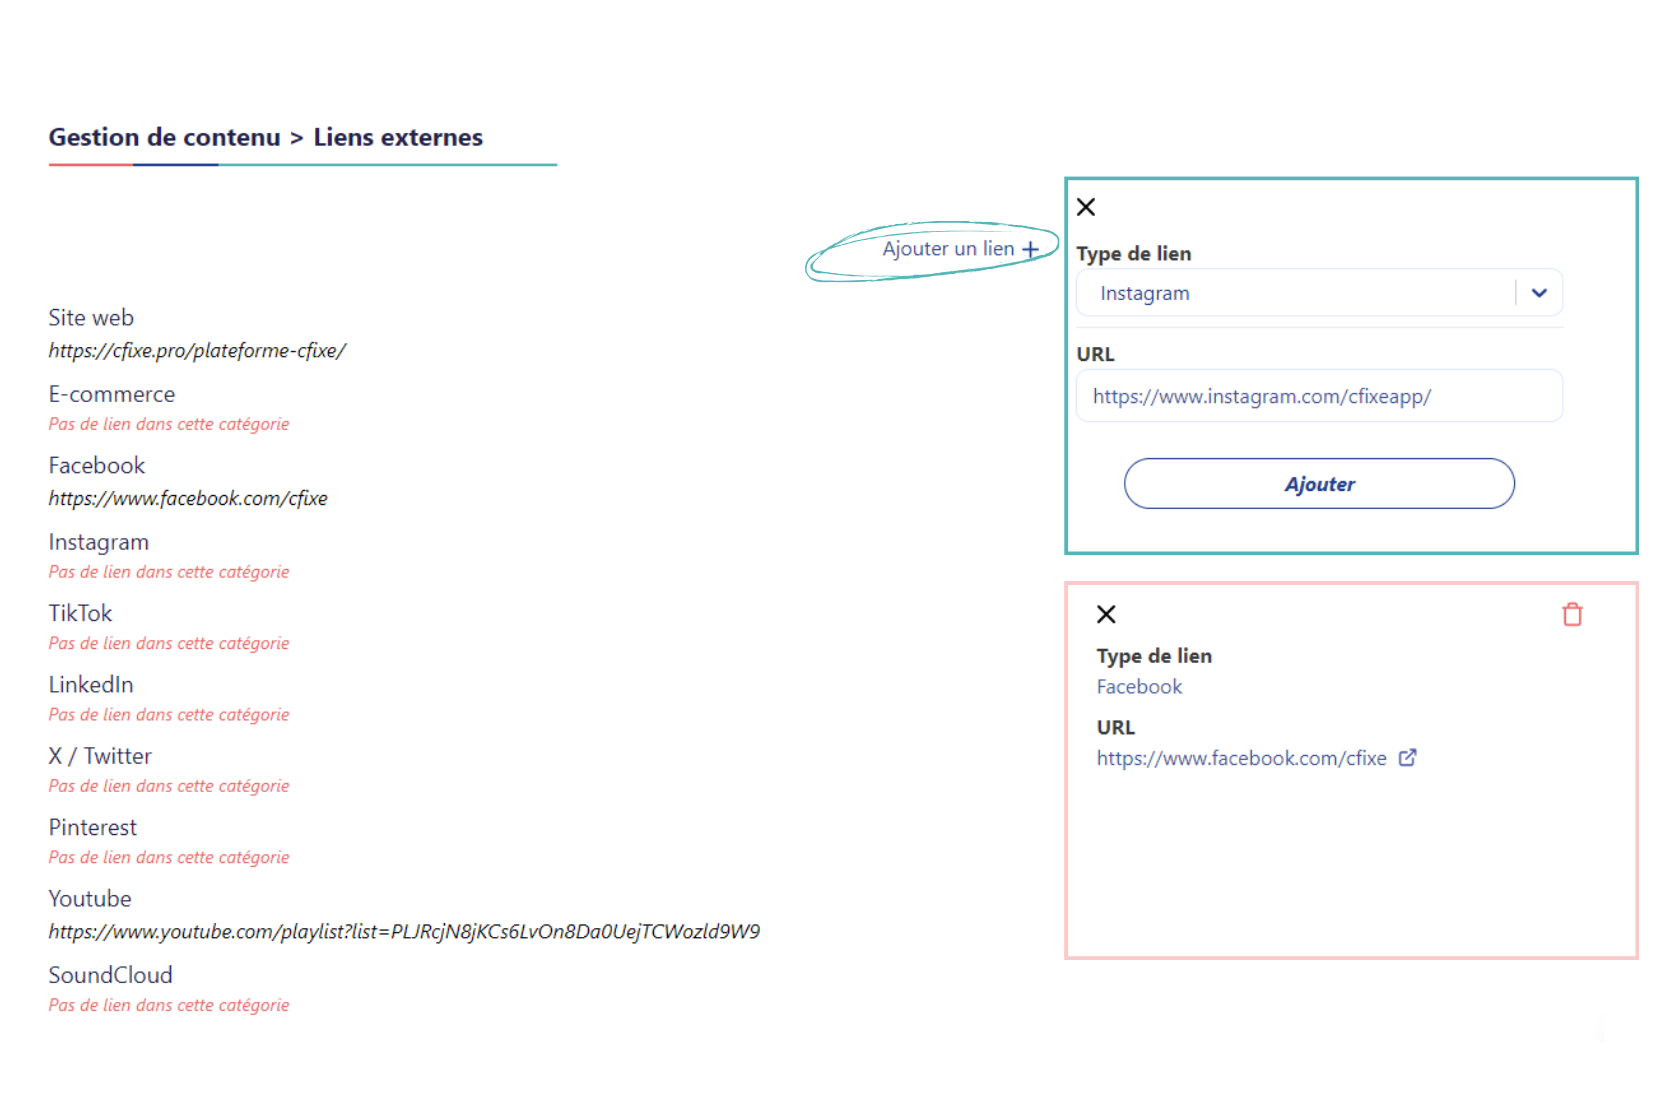Click 'Pas de lien' under TikTok
Image resolution: width=1666 pixels, height=1111 pixels.
[x=169, y=643]
